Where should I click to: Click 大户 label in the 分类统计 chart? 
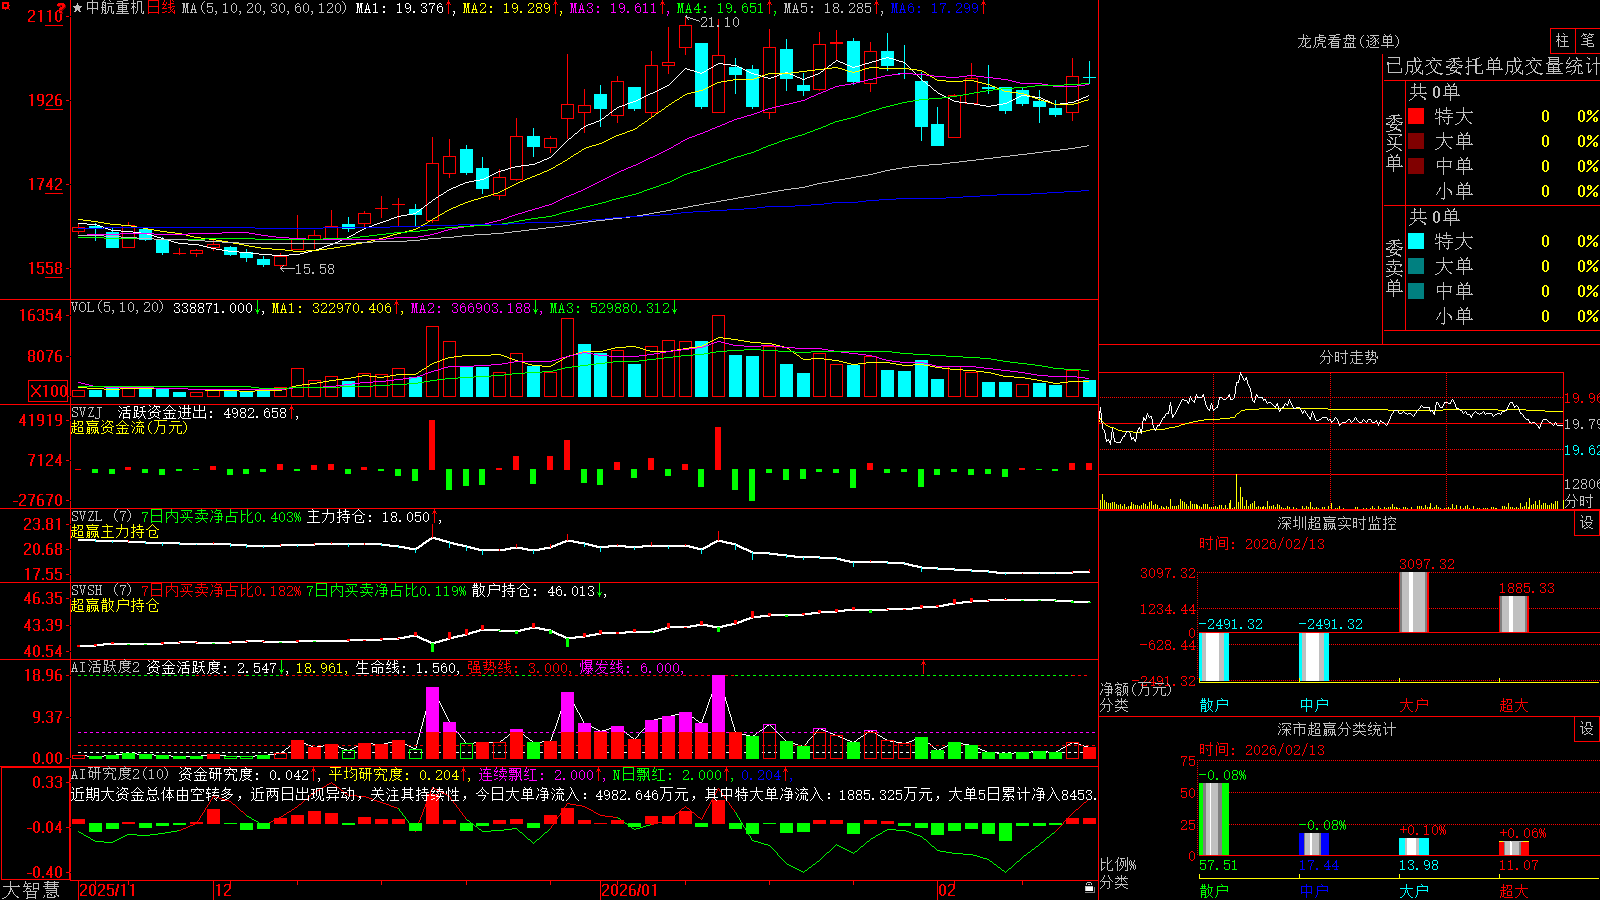coord(1414,890)
